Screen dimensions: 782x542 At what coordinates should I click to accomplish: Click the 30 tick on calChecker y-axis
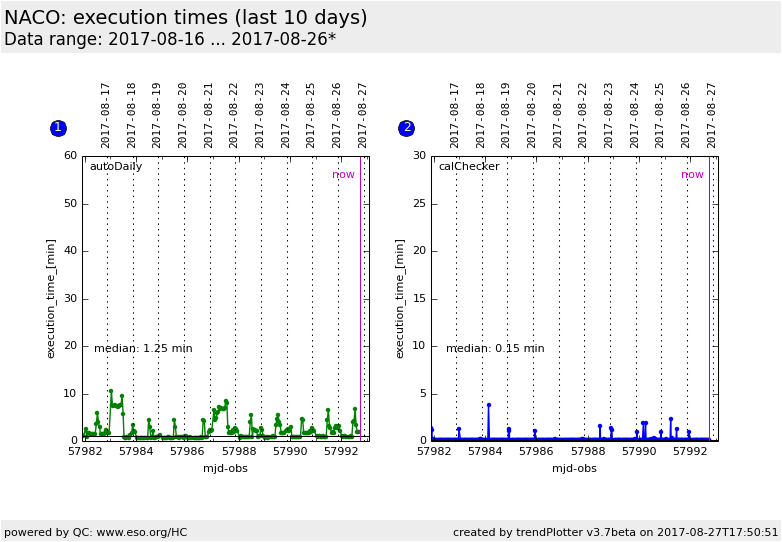pyautogui.click(x=419, y=156)
